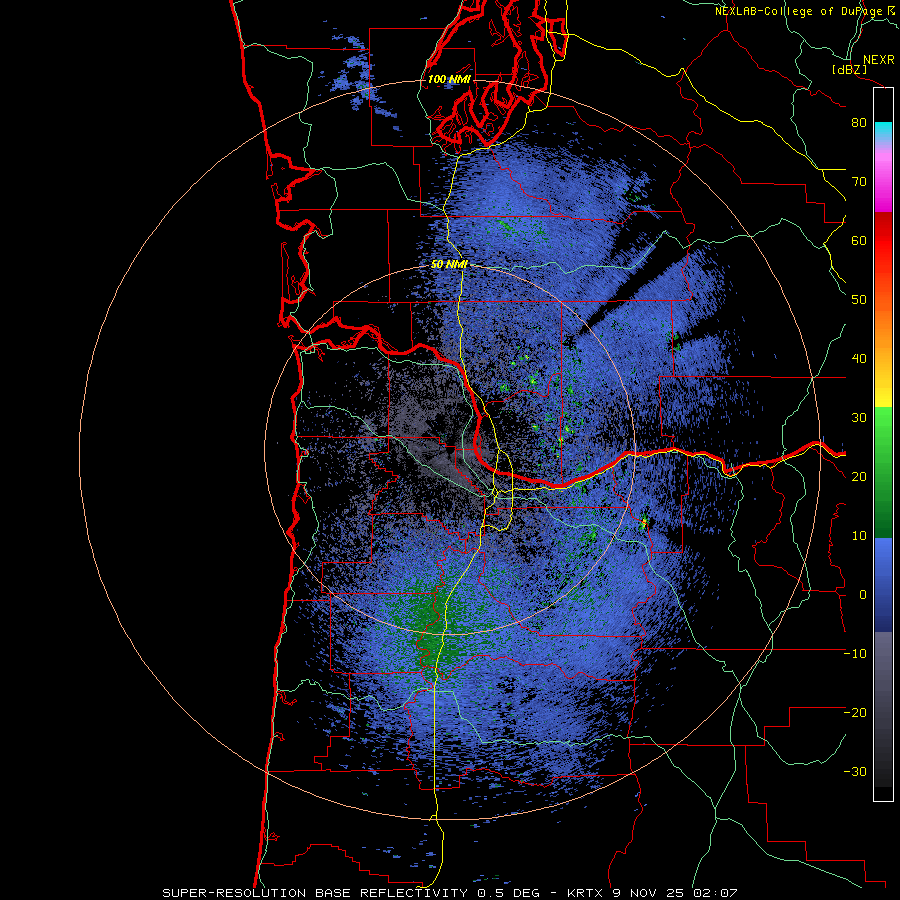Click the 80 dBZ scale value
The height and width of the screenshot is (900, 900).
(x=859, y=122)
